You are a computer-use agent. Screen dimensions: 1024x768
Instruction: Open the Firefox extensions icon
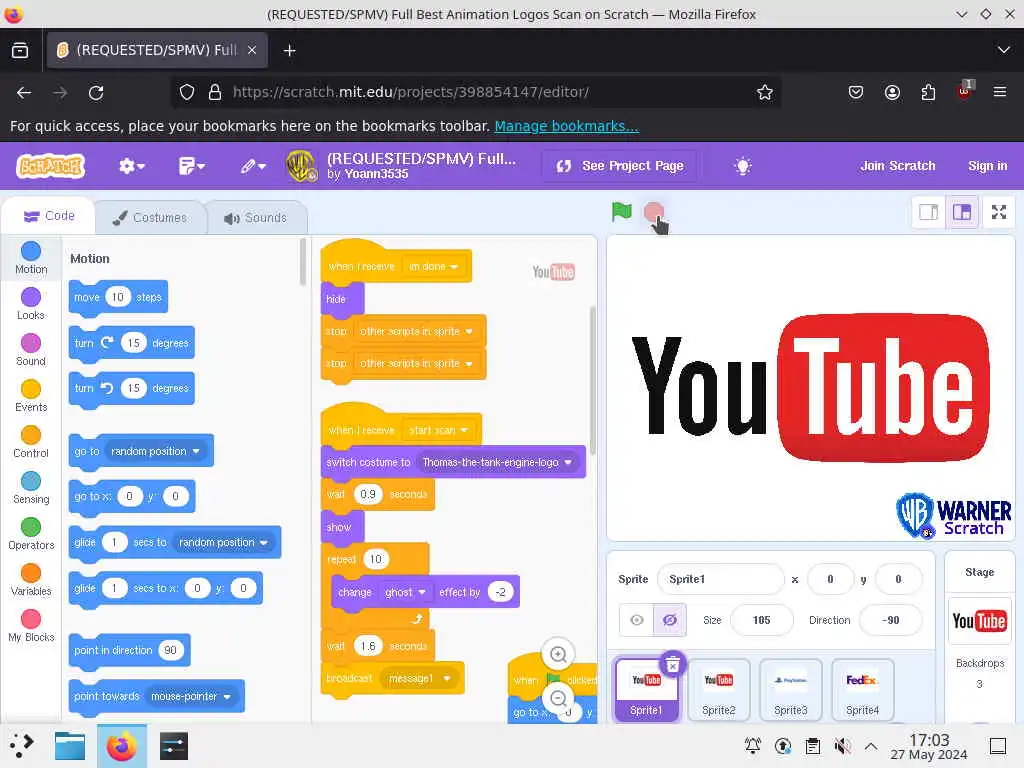pos(928,93)
